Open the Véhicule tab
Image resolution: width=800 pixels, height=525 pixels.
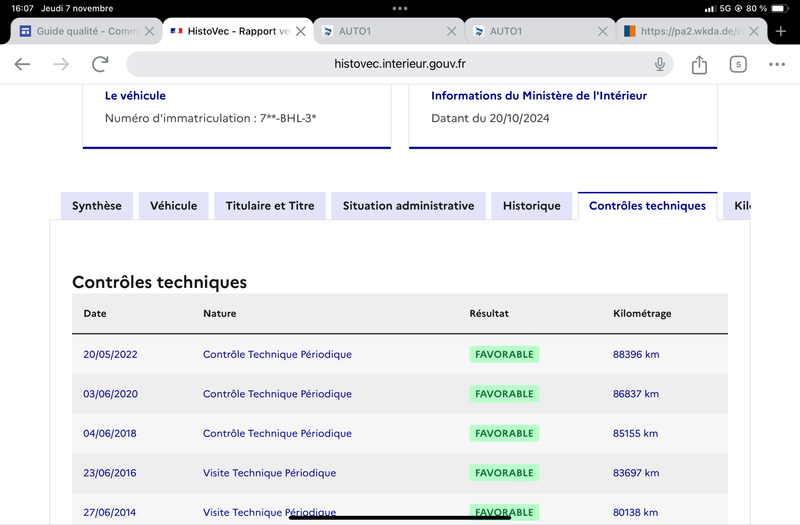[173, 206]
